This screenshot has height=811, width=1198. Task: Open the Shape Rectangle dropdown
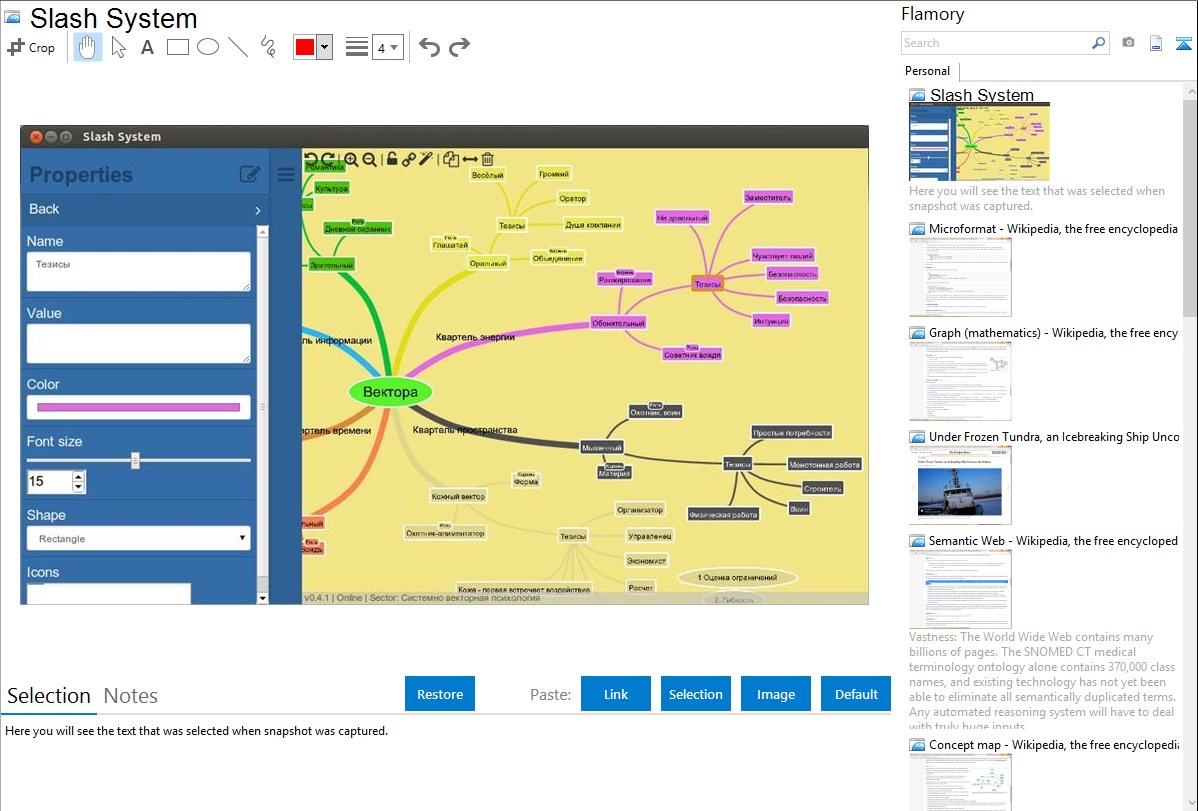138,538
